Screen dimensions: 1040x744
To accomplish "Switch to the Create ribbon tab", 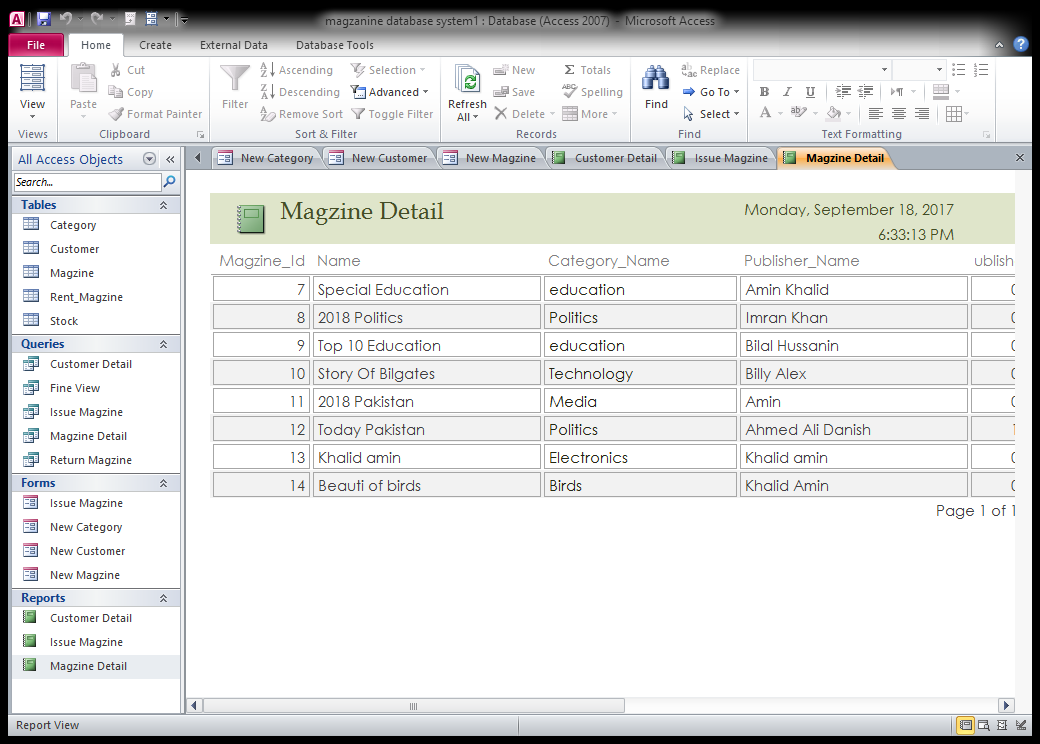I will click(155, 44).
